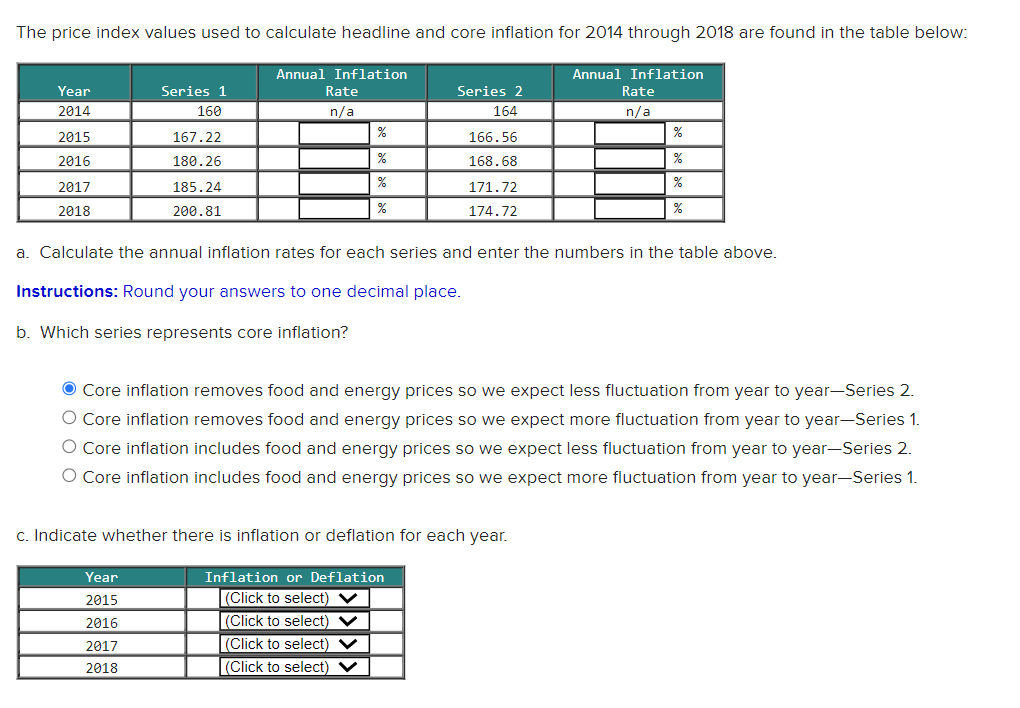
Task: Click the Series 1 inflation rate input for 2015
Action: [x=334, y=133]
